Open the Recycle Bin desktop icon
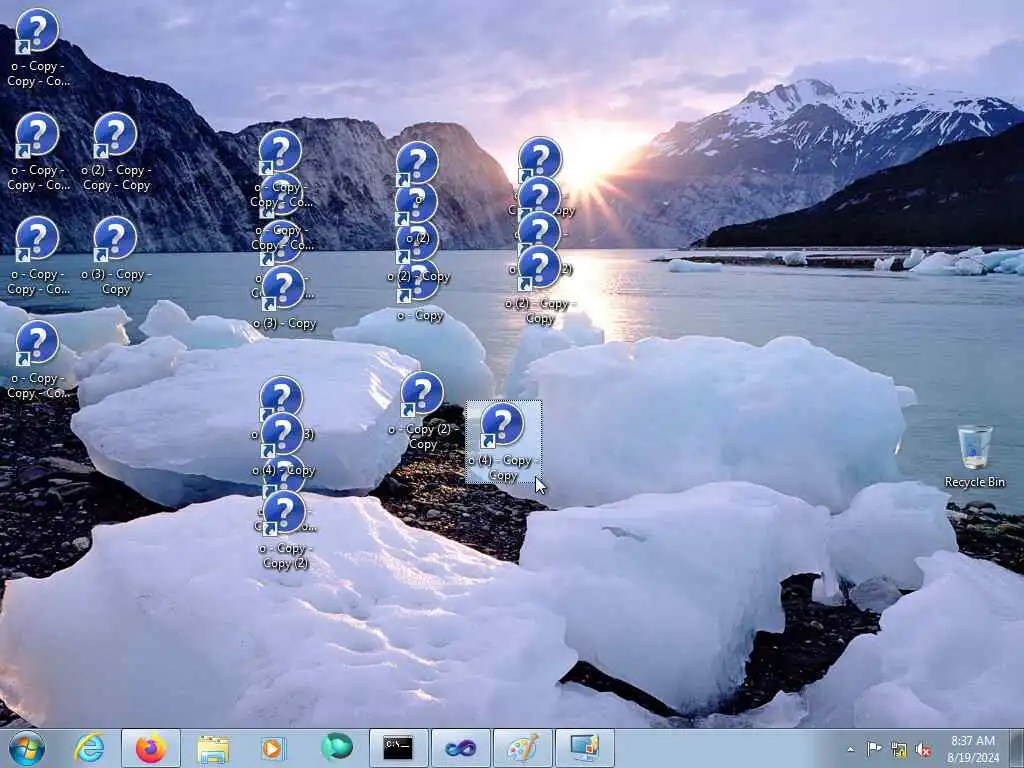 point(974,456)
